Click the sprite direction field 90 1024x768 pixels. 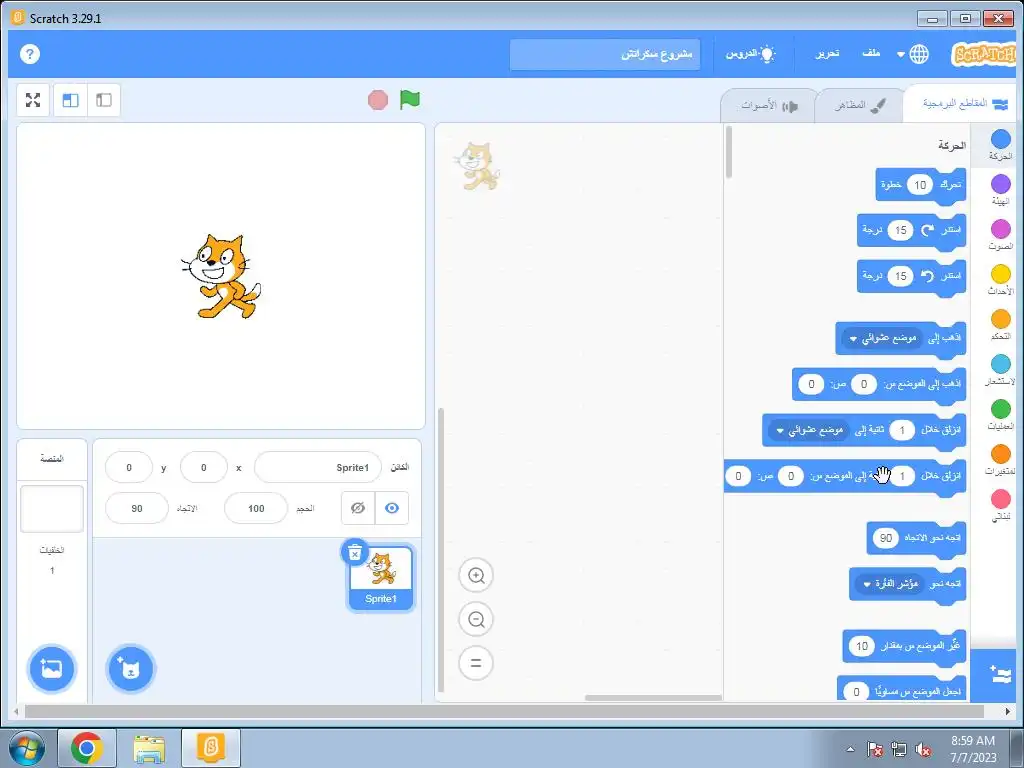(x=136, y=508)
